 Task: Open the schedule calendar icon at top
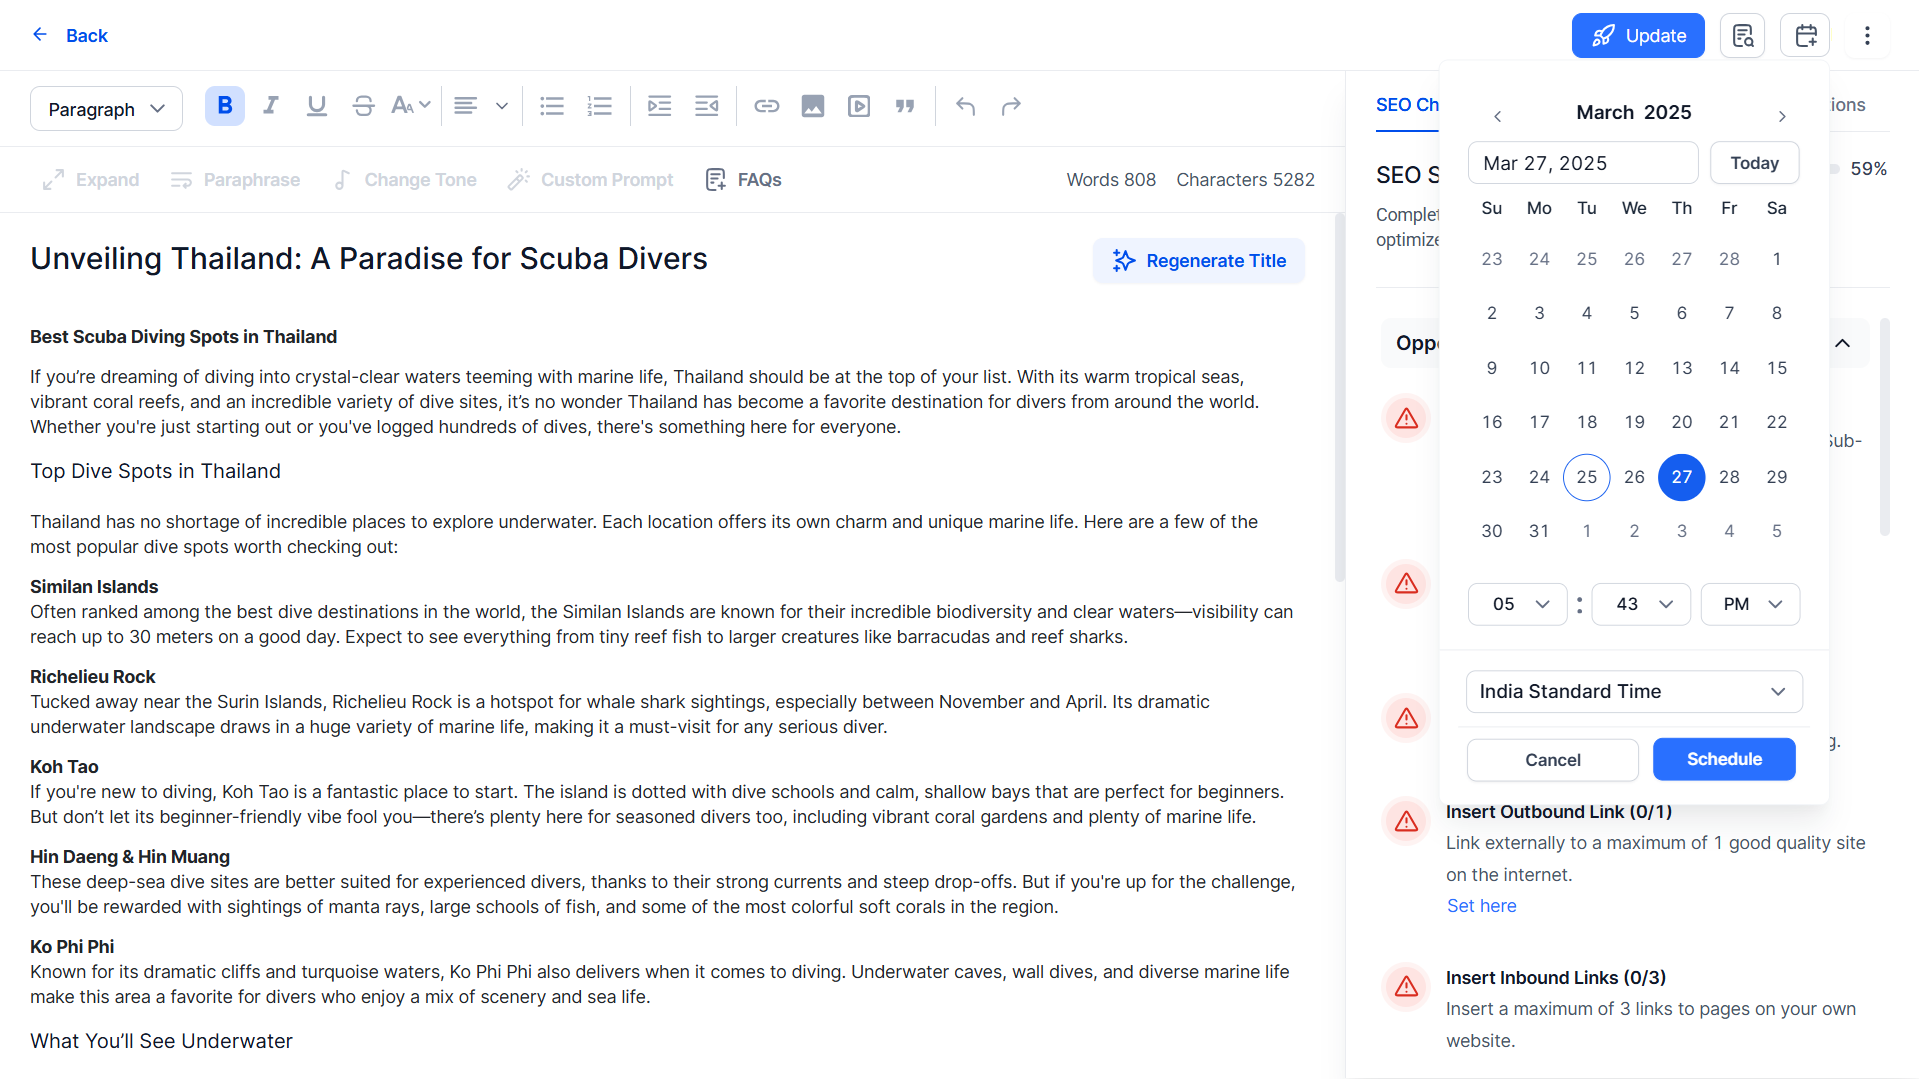[1806, 36]
